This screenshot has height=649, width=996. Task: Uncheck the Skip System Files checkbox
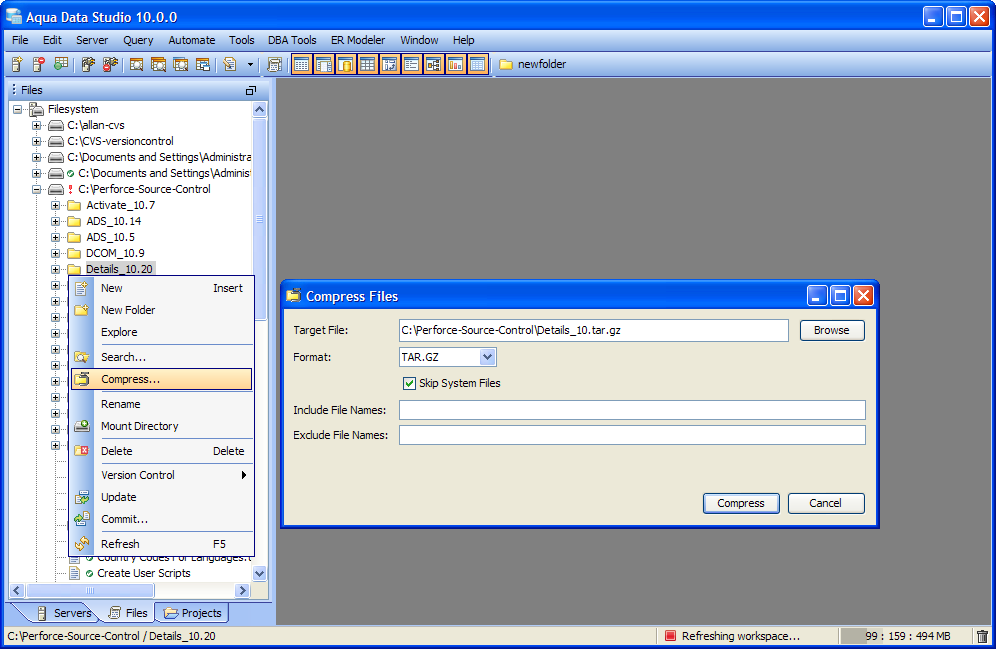click(410, 384)
